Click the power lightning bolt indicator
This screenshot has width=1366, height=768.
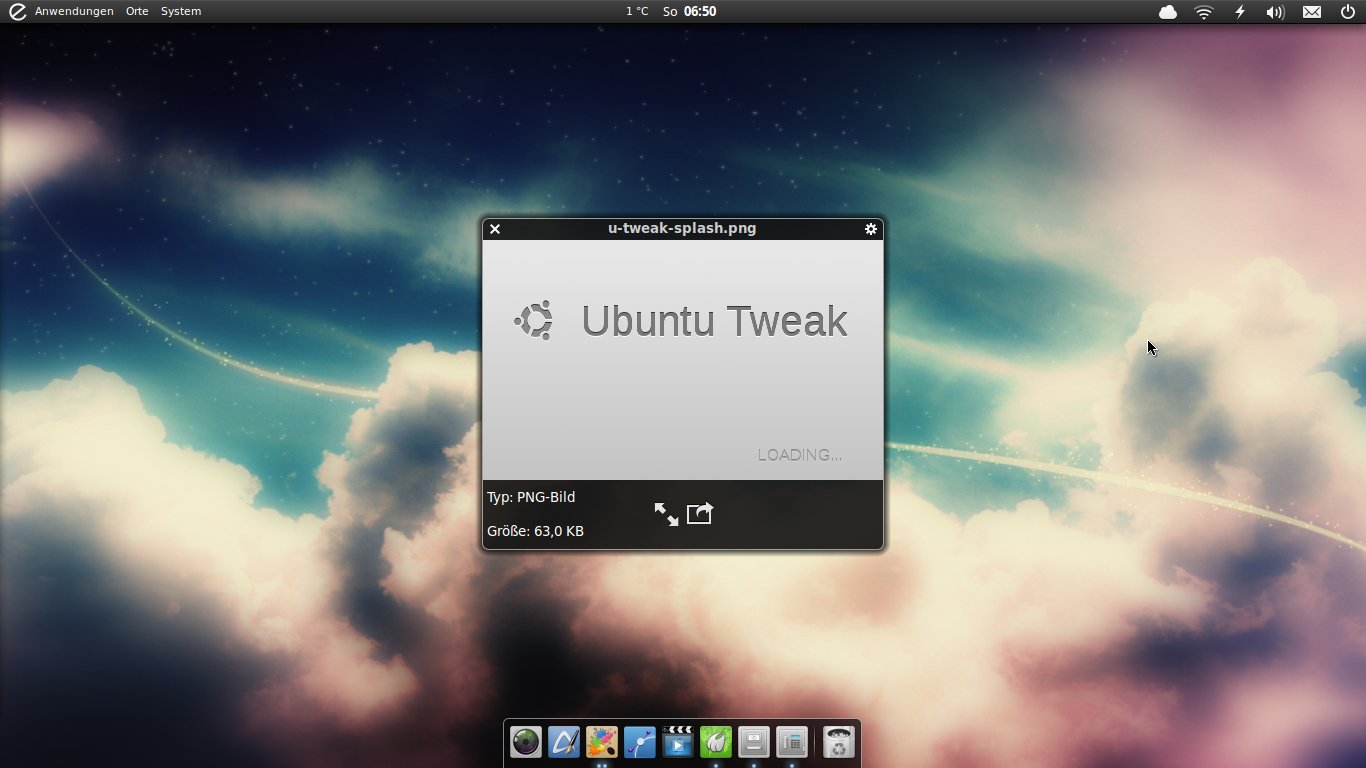(x=1240, y=12)
